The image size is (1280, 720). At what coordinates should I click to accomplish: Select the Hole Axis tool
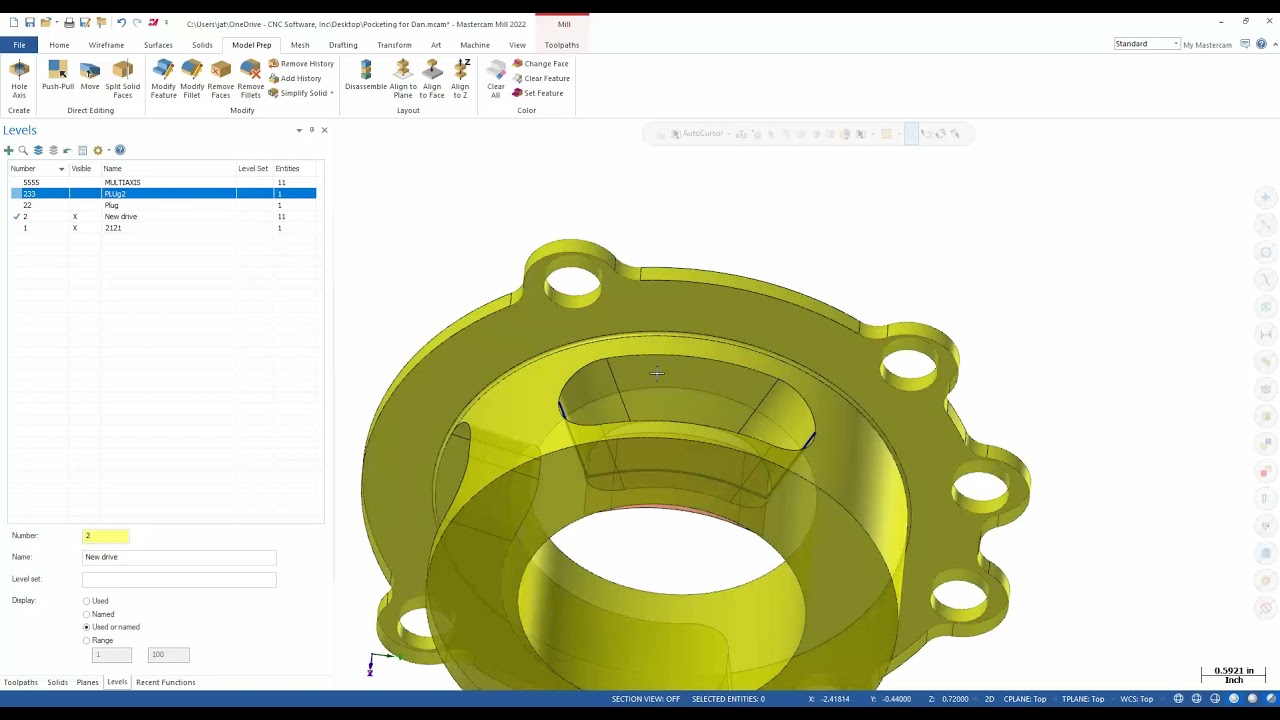click(x=19, y=78)
